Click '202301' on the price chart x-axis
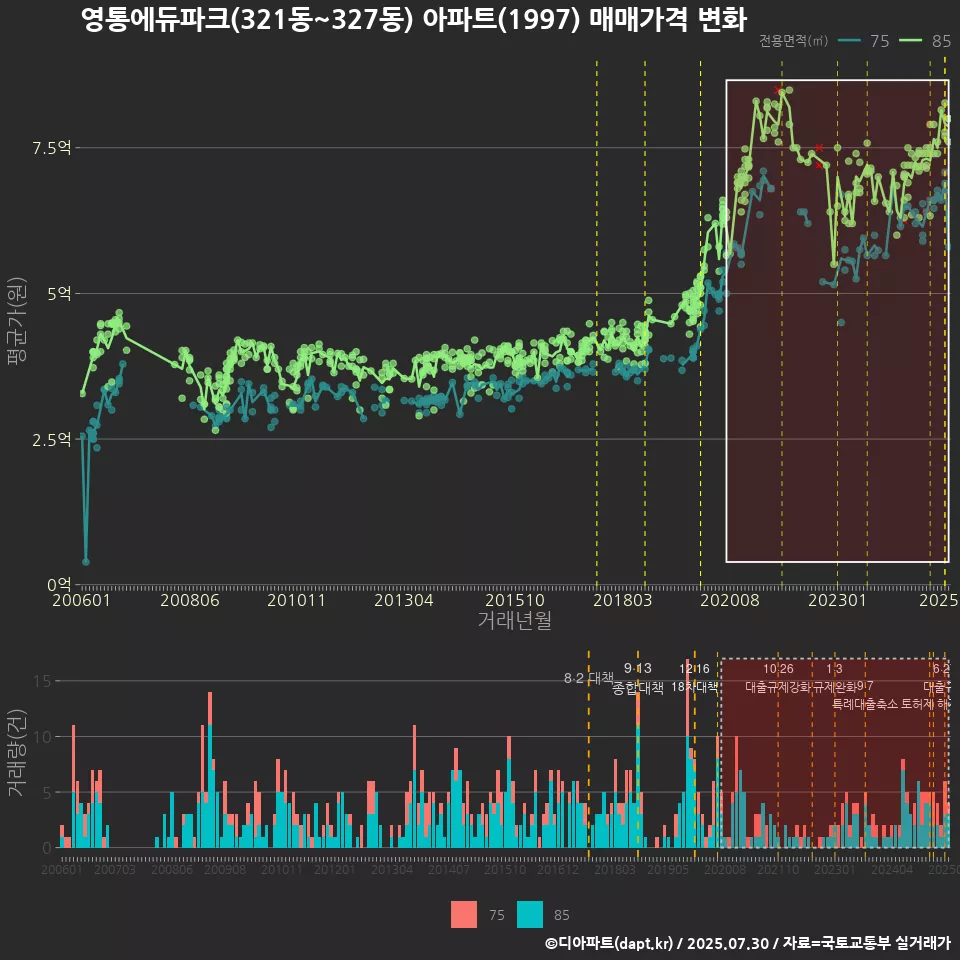Viewport: 960px width, 960px height. [x=838, y=600]
